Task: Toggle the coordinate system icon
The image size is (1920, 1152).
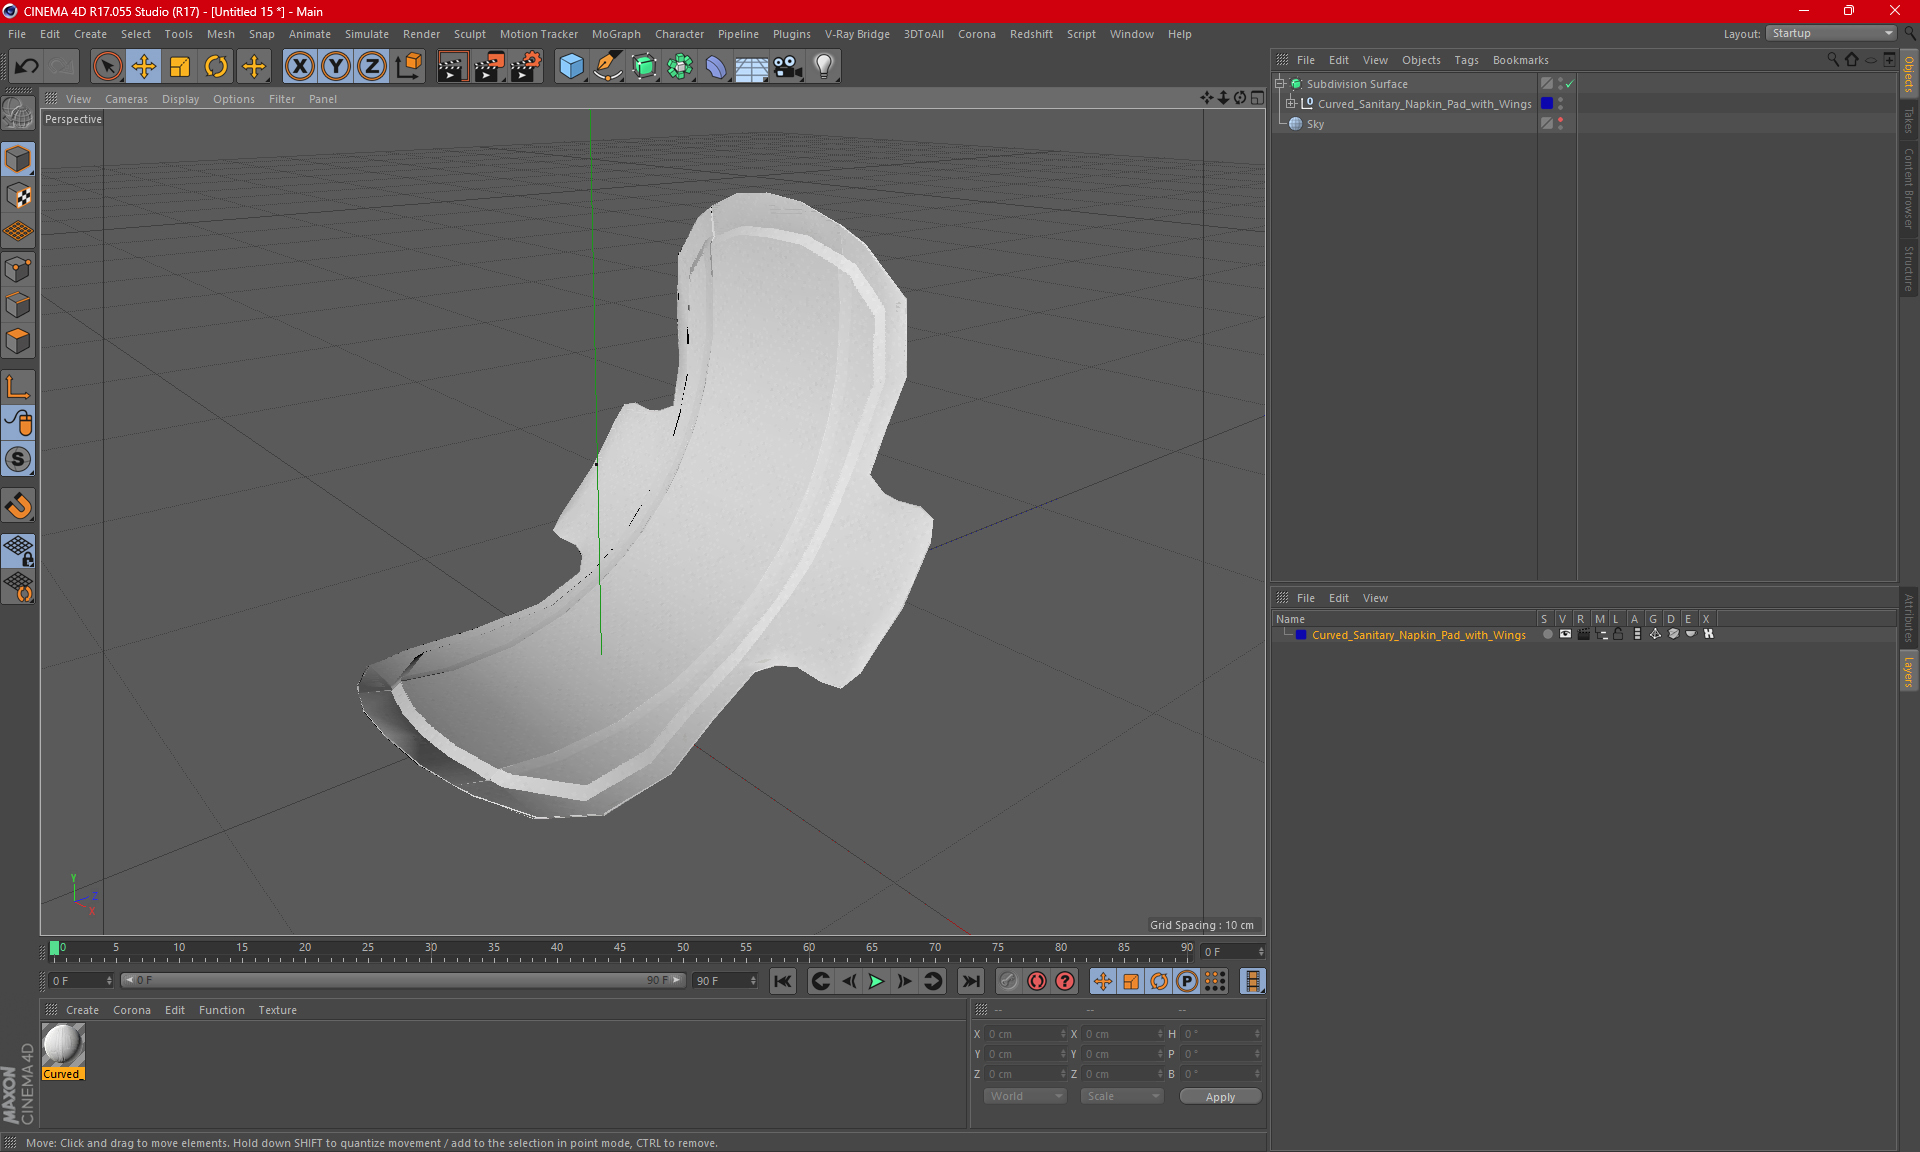Action: click(x=409, y=67)
